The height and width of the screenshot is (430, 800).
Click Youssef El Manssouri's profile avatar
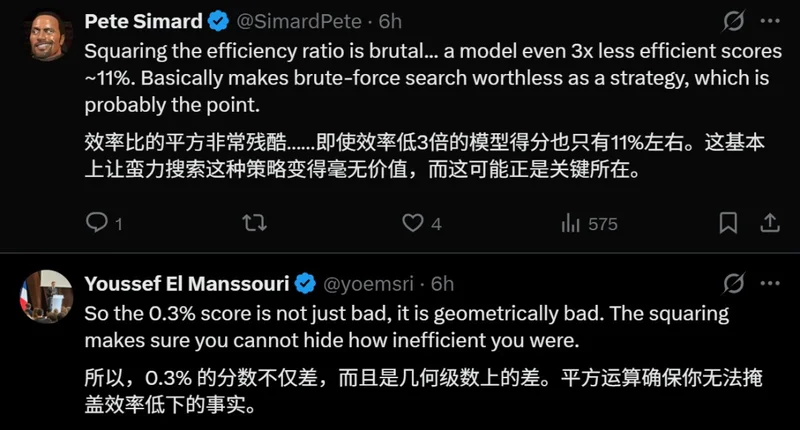click(45, 297)
